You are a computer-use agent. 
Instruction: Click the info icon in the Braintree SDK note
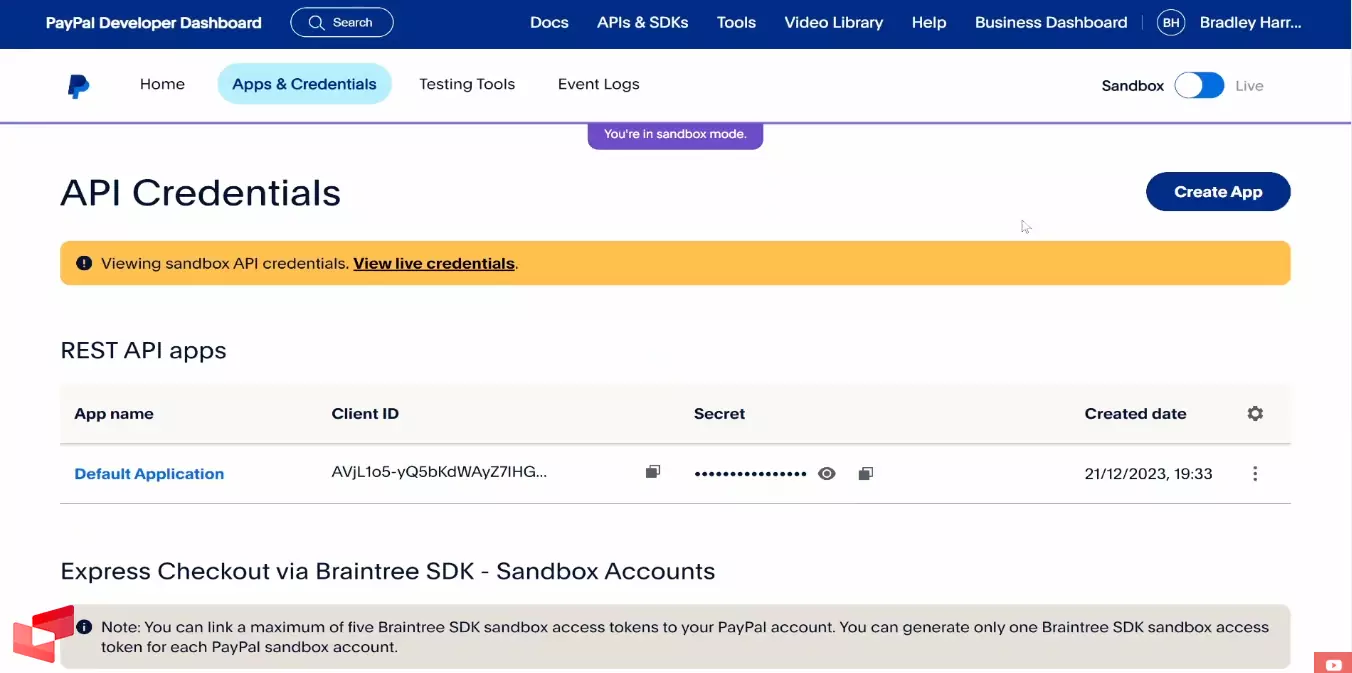tap(84, 625)
